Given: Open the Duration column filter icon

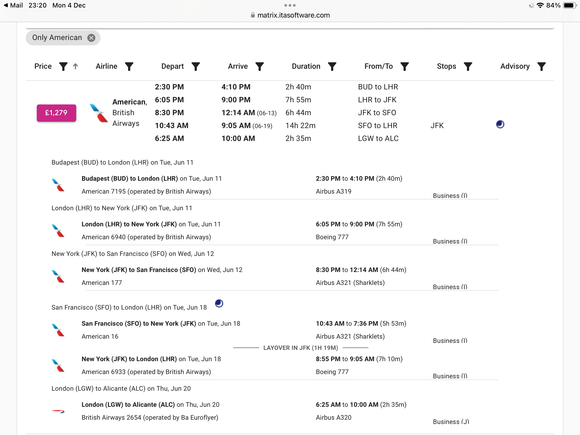Looking at the screenshot, I should click(x=332, y=67).
